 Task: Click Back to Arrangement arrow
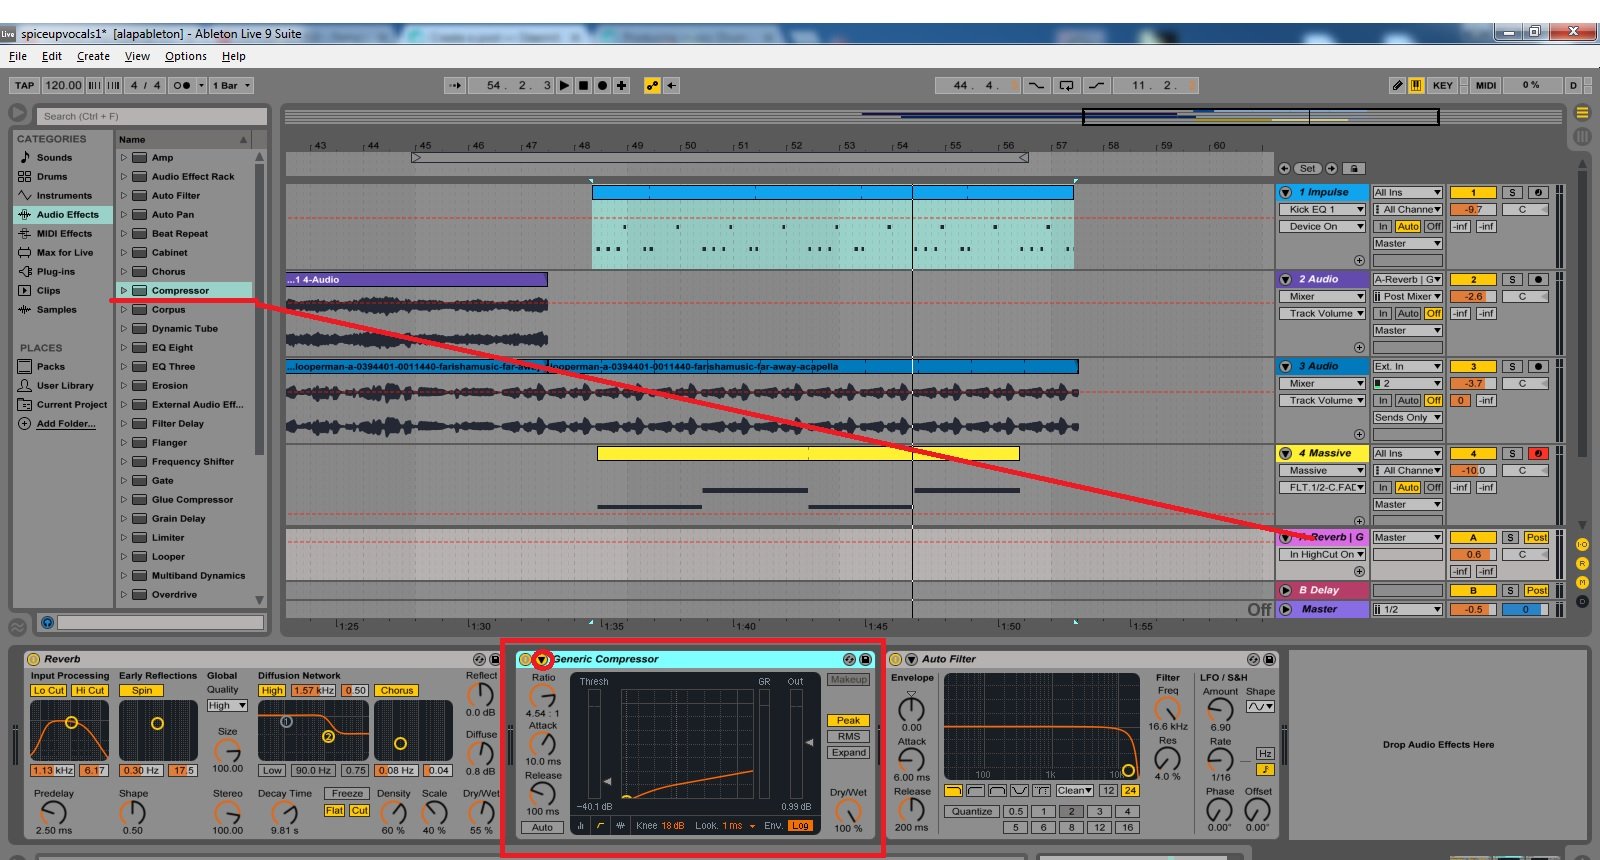(x=672, y=86)
